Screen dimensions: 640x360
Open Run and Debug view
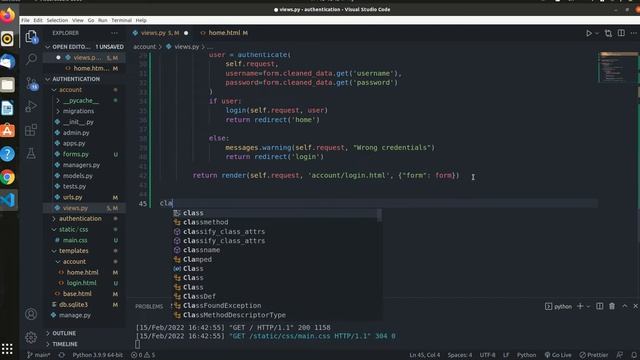pyautogui.click(x=31, y=107)
